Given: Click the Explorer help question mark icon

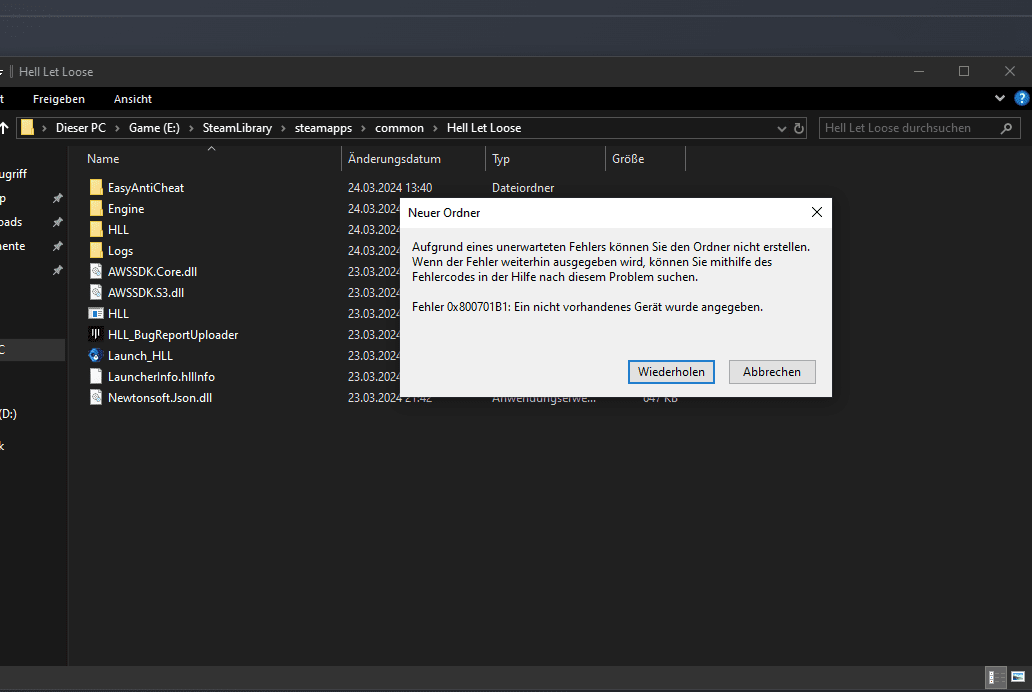Looking at the screenshot, I should [x=1021, y=98].
